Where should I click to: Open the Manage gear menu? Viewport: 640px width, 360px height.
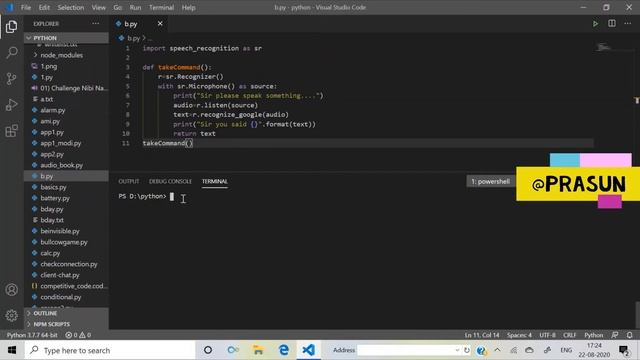tap(11, 315)
